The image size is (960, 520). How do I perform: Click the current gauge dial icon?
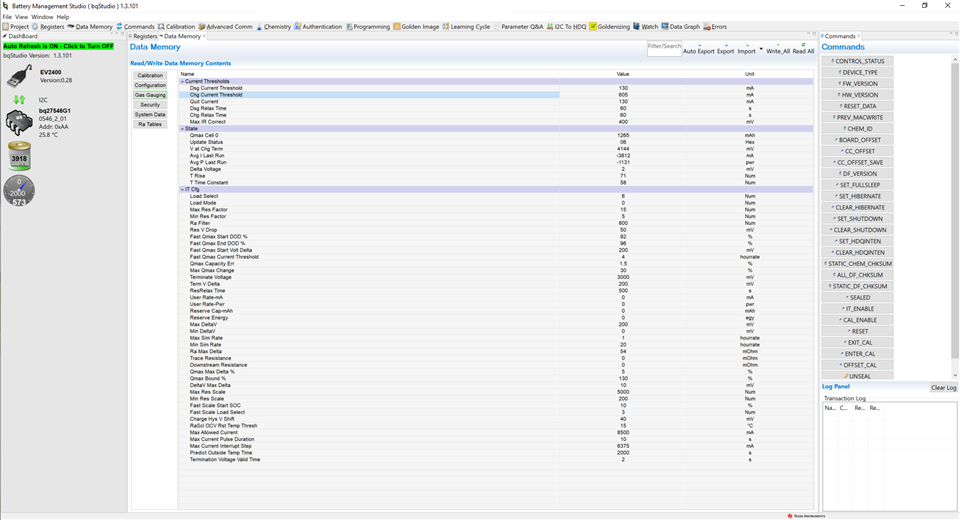tap(19, 190)
